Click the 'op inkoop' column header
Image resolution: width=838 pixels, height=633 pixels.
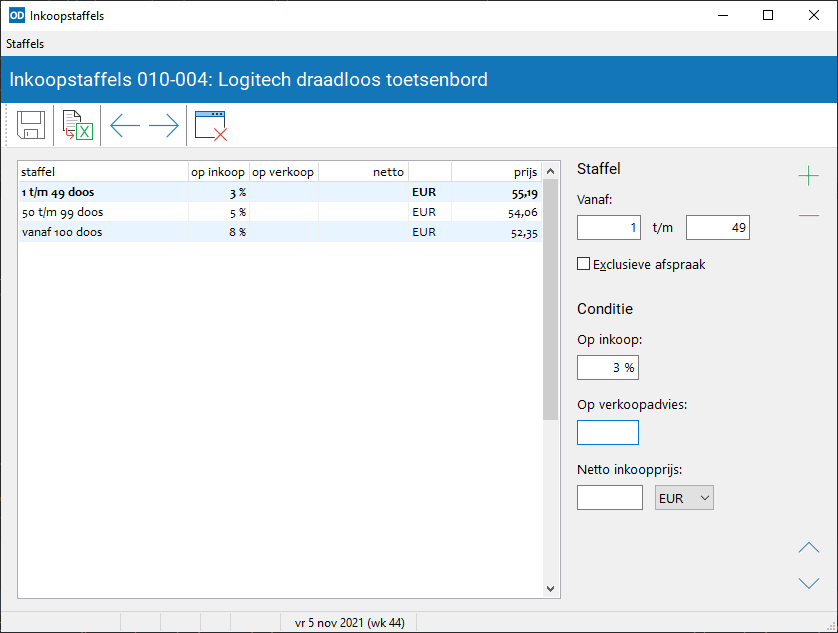pos(219,172)
